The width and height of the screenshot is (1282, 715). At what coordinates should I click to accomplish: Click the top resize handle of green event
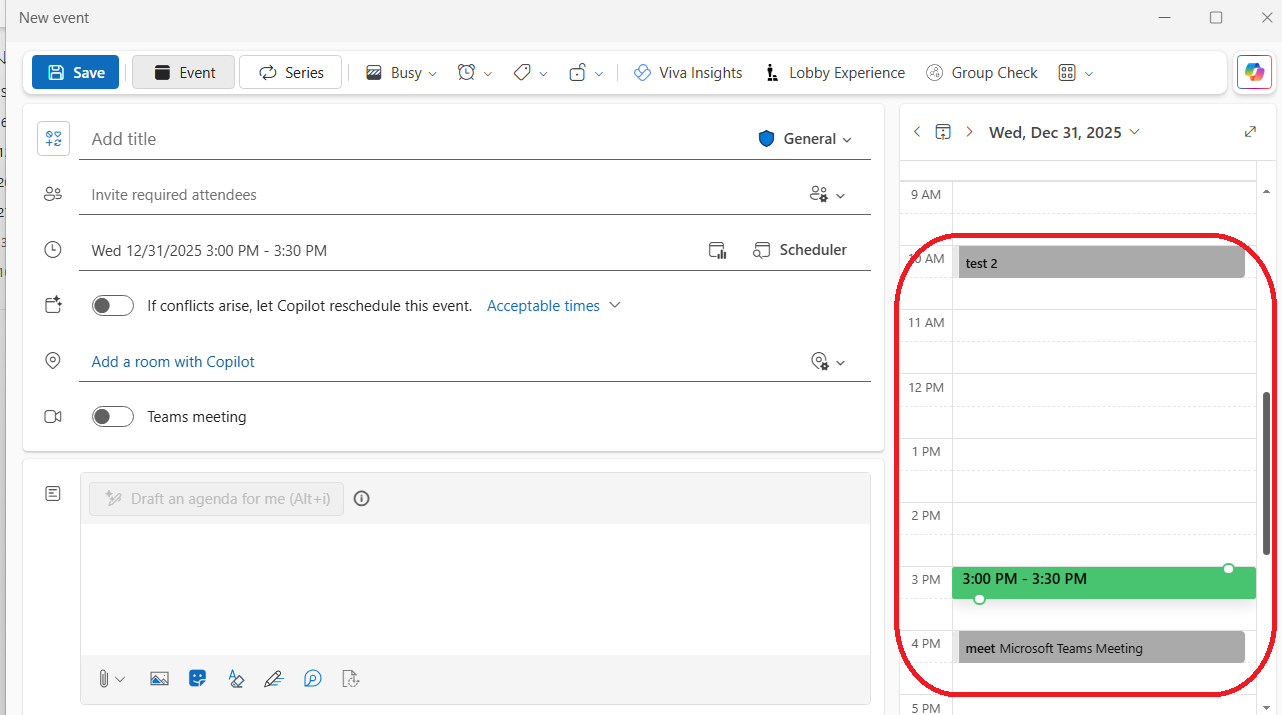tap(1228, 568)
